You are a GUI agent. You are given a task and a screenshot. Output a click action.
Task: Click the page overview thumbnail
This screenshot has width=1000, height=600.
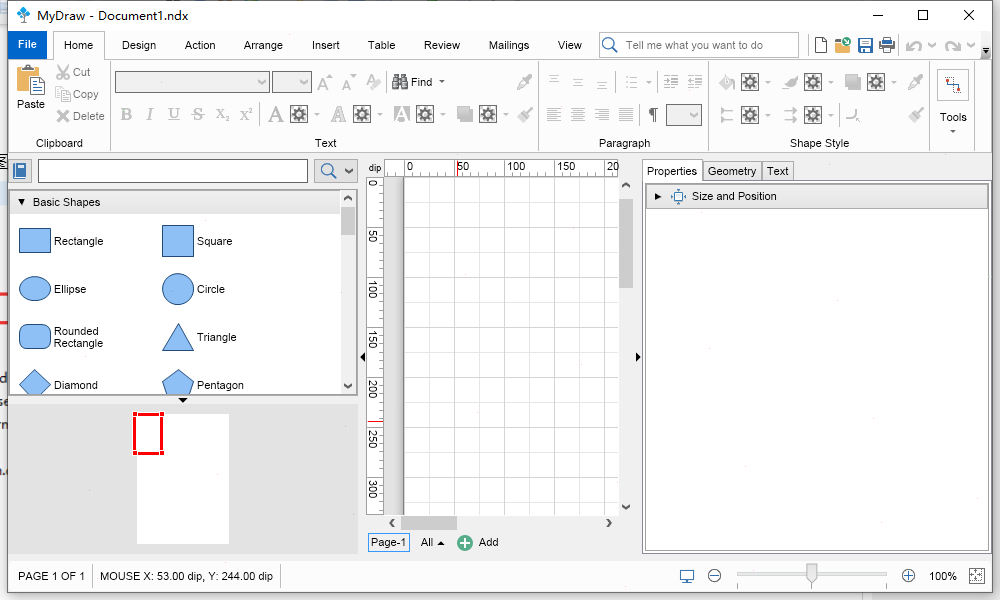pyautogui.click(x=183, y=479)
